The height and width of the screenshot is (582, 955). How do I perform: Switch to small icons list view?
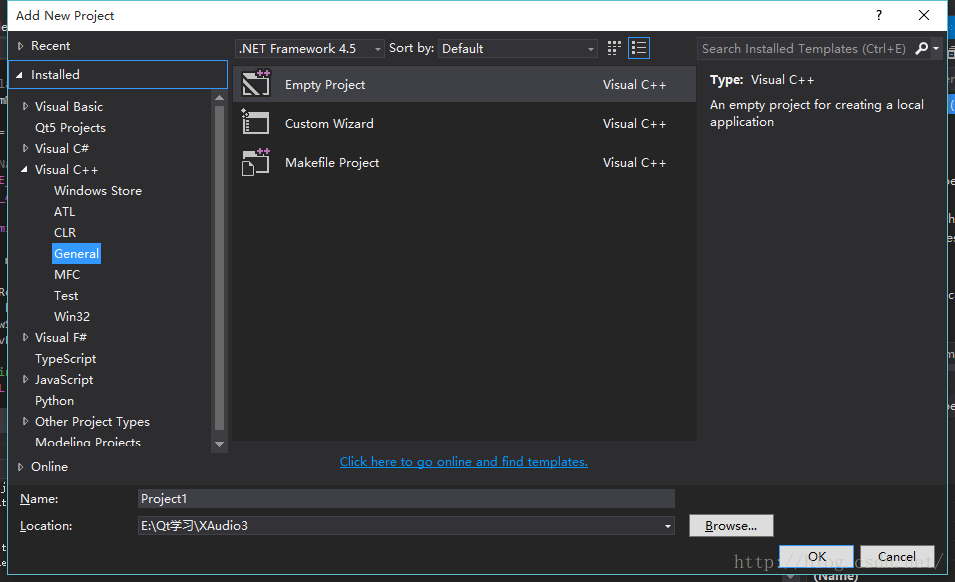pos(639,48)
